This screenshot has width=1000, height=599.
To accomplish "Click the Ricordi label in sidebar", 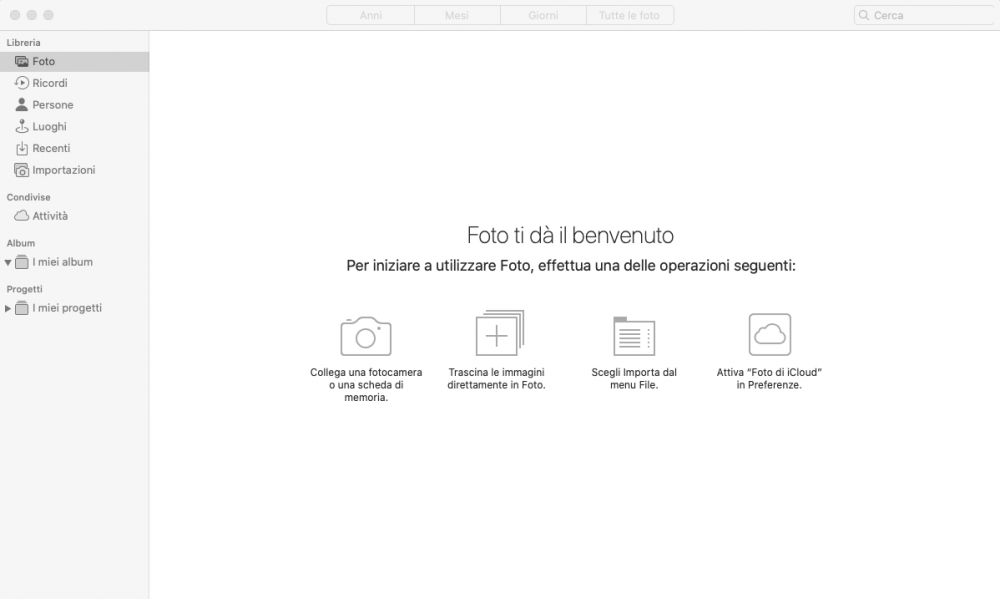I will click(x=50, y=83).
